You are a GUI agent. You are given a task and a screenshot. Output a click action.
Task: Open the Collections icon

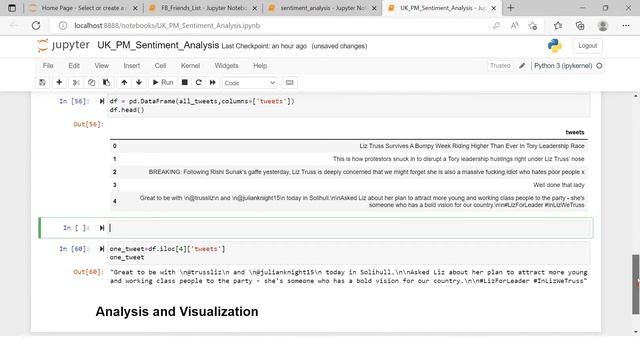click(x=580, y=25)
